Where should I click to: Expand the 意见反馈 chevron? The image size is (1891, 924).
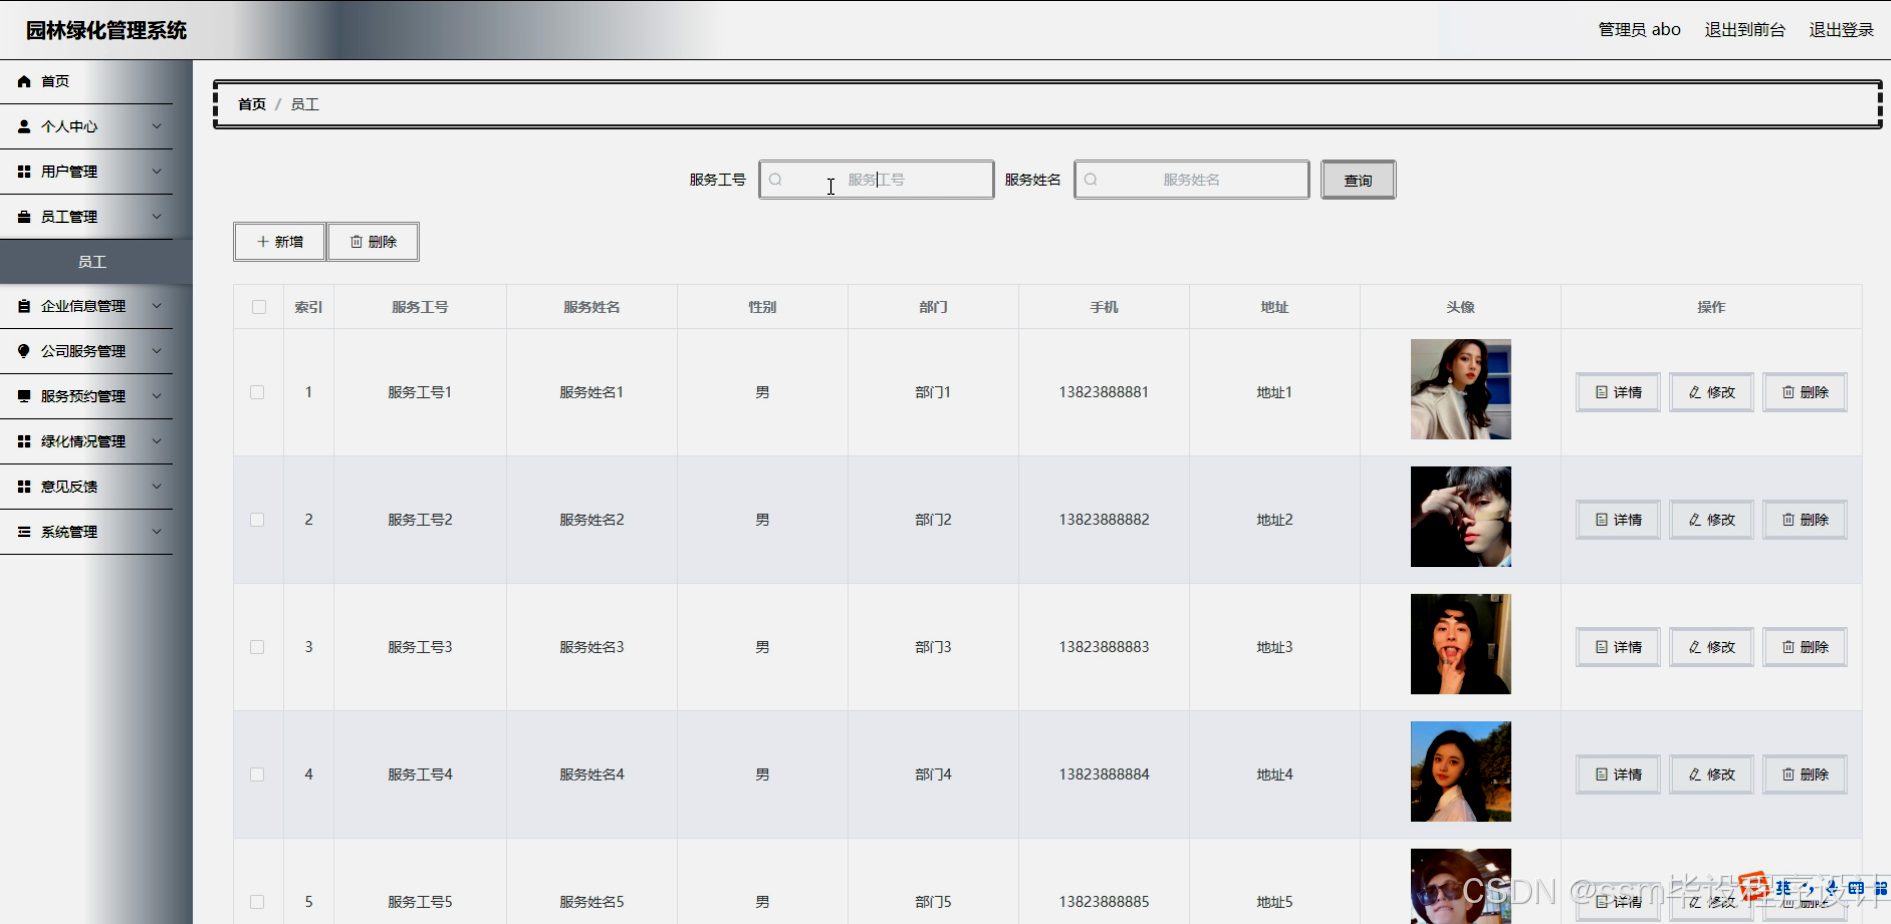pos(157,487)
